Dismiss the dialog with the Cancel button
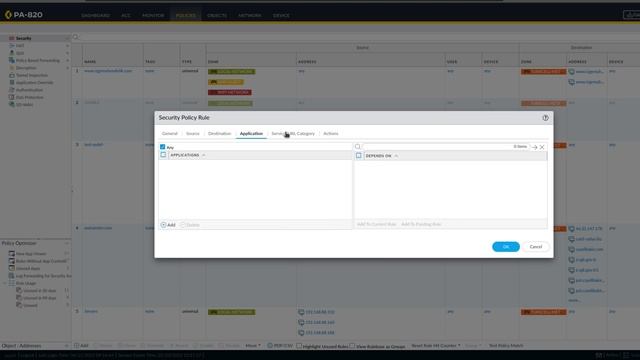Viewport: 640px width, 360px height. [536, 247]
